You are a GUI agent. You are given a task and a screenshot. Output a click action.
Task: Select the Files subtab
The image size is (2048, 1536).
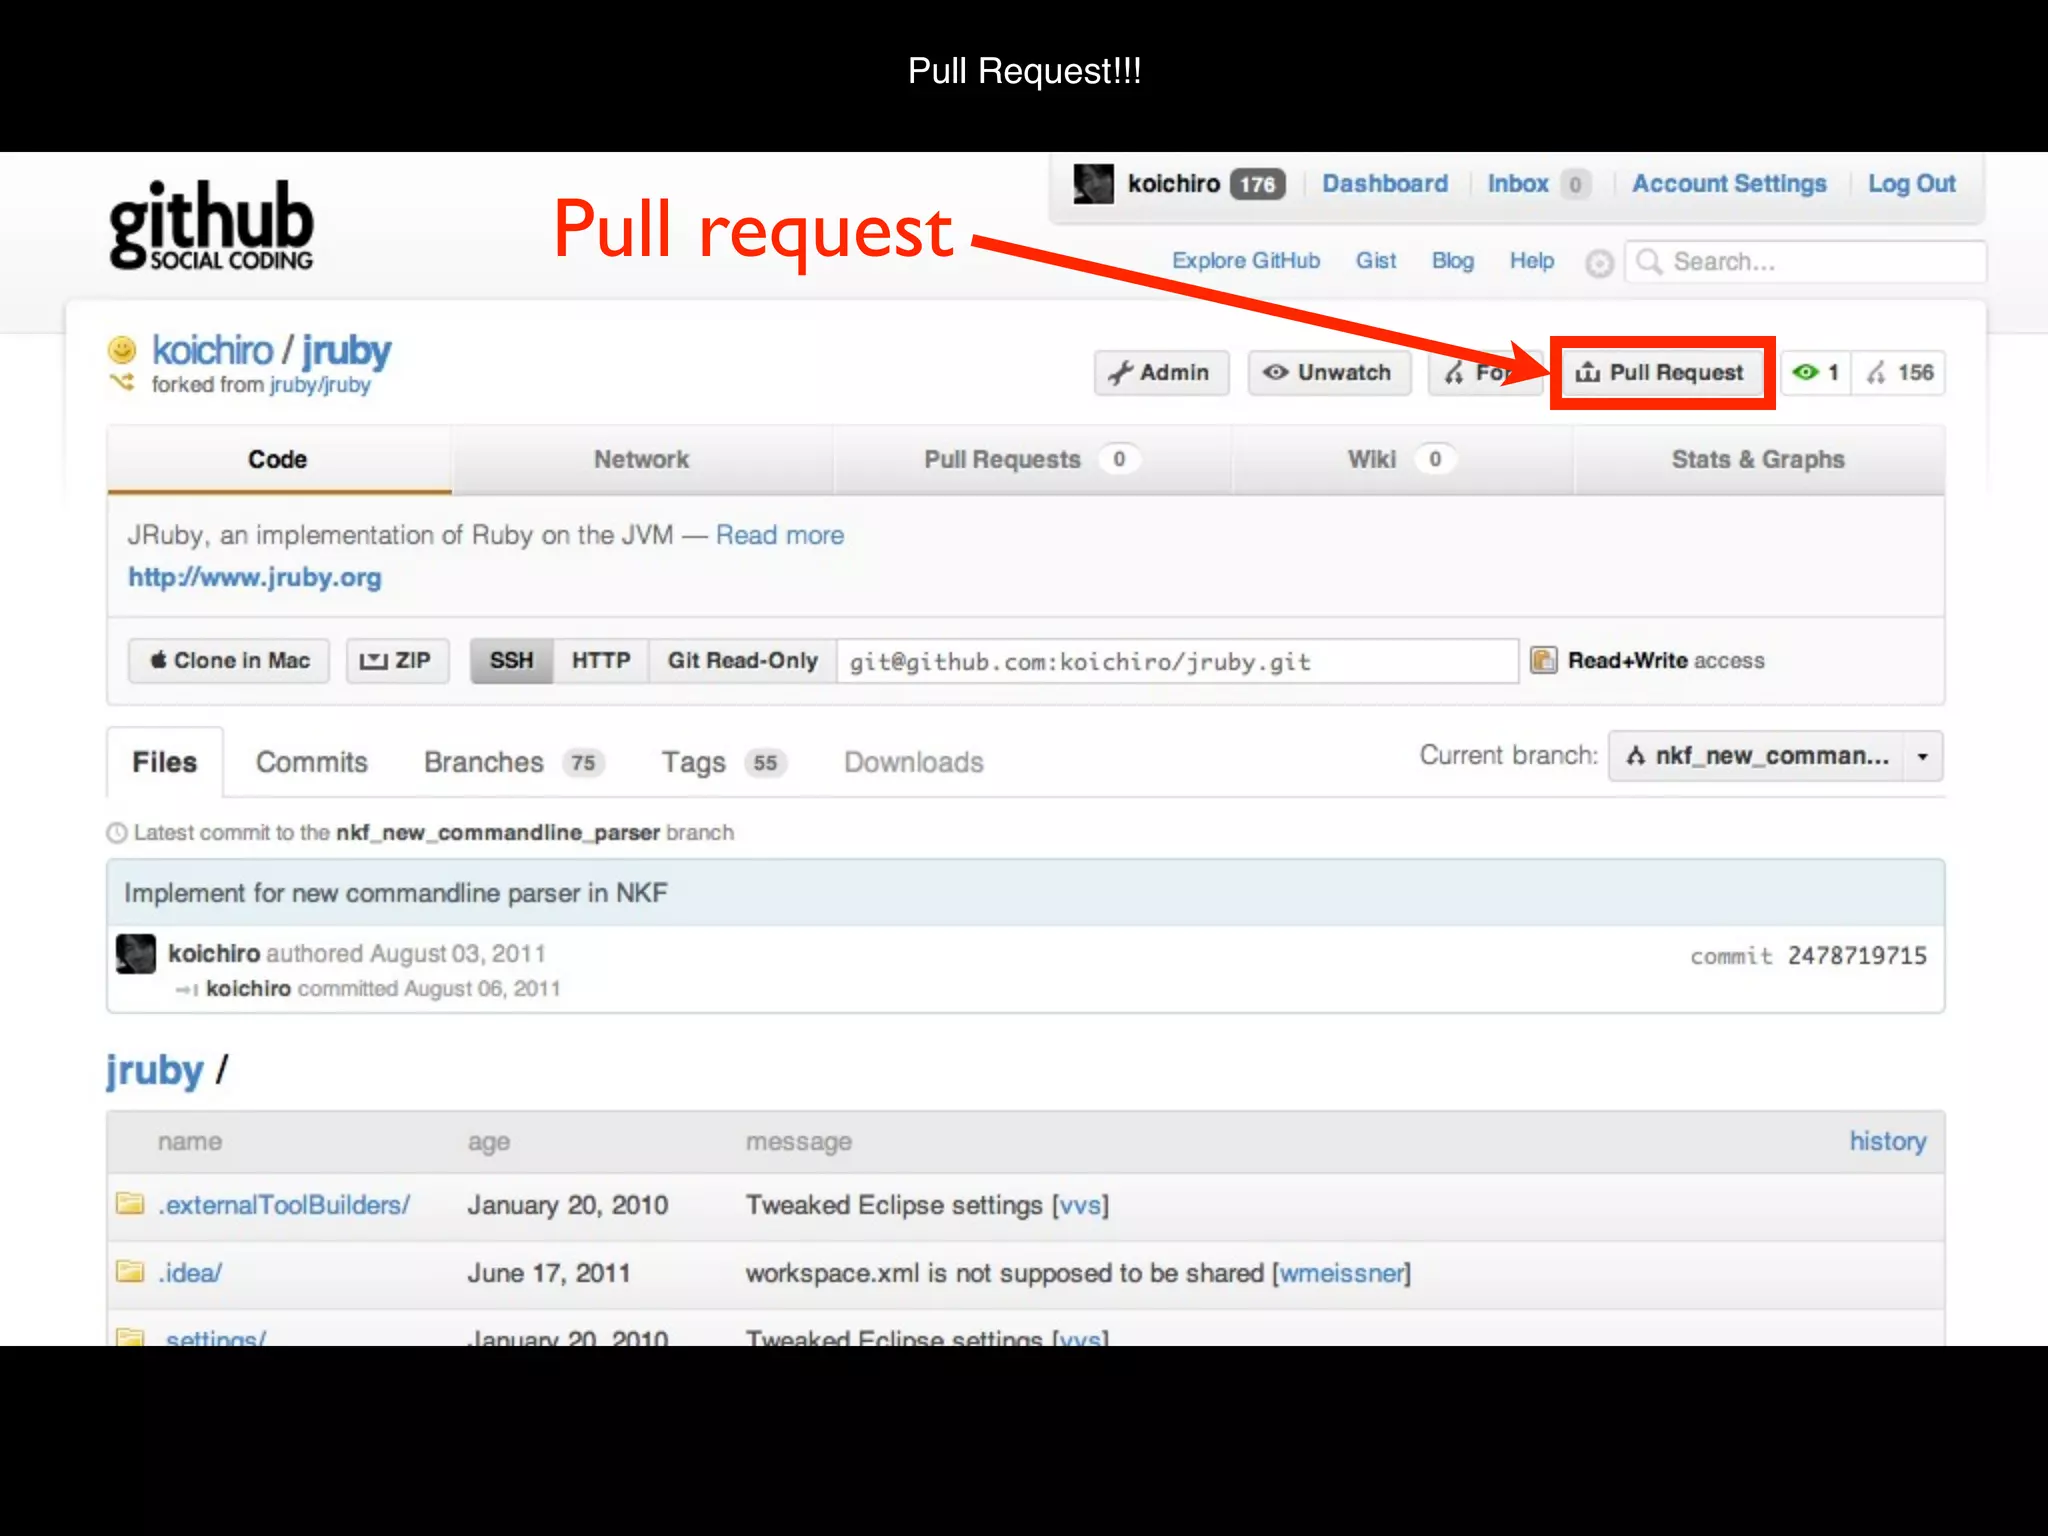tap(165, 762)
